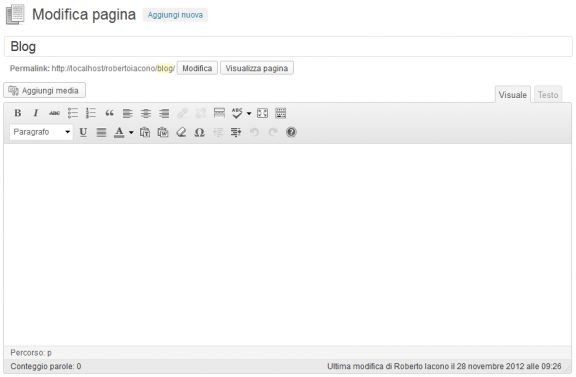576x377 pixels.
Task: Click the highlighted blog permalink slug
Action: (165, 68)
